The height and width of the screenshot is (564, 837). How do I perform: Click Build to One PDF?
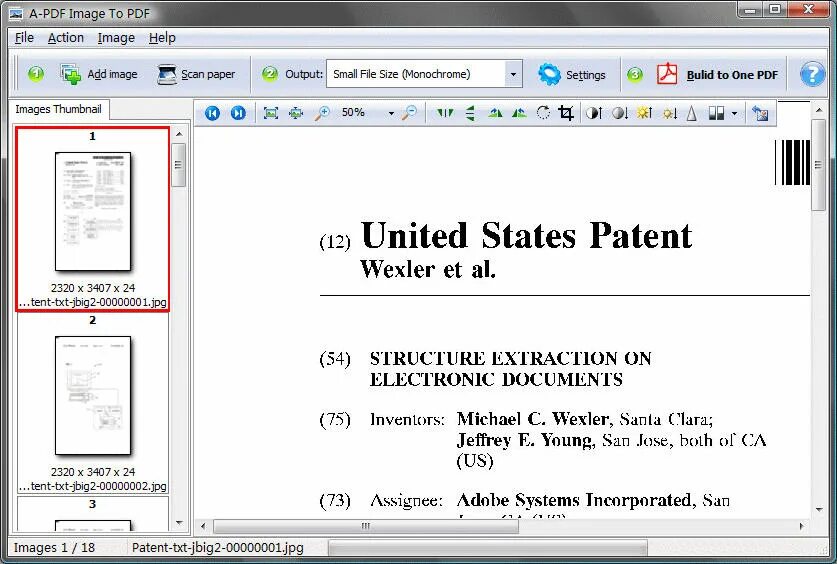point(717,75)
